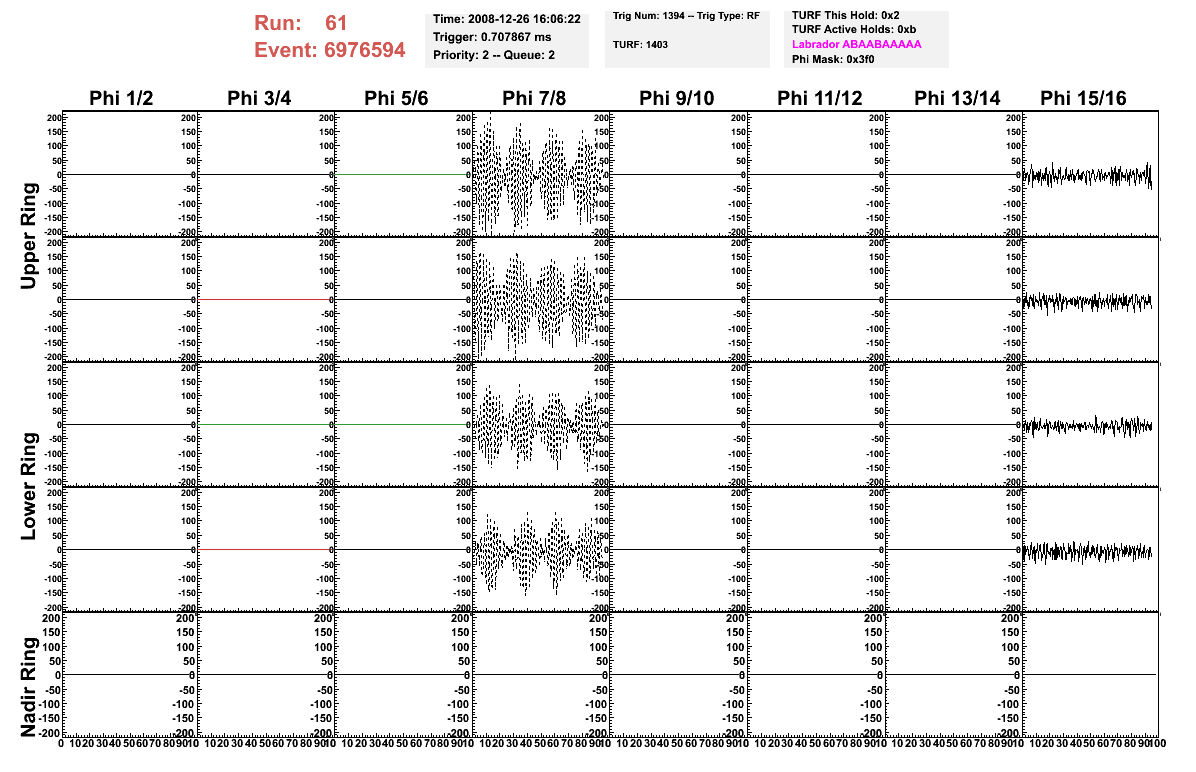The image size is (1196, 772).
Task: Open second Upper Ring Phi 7/8 waveform plot
Action: (x=542, y=298)
